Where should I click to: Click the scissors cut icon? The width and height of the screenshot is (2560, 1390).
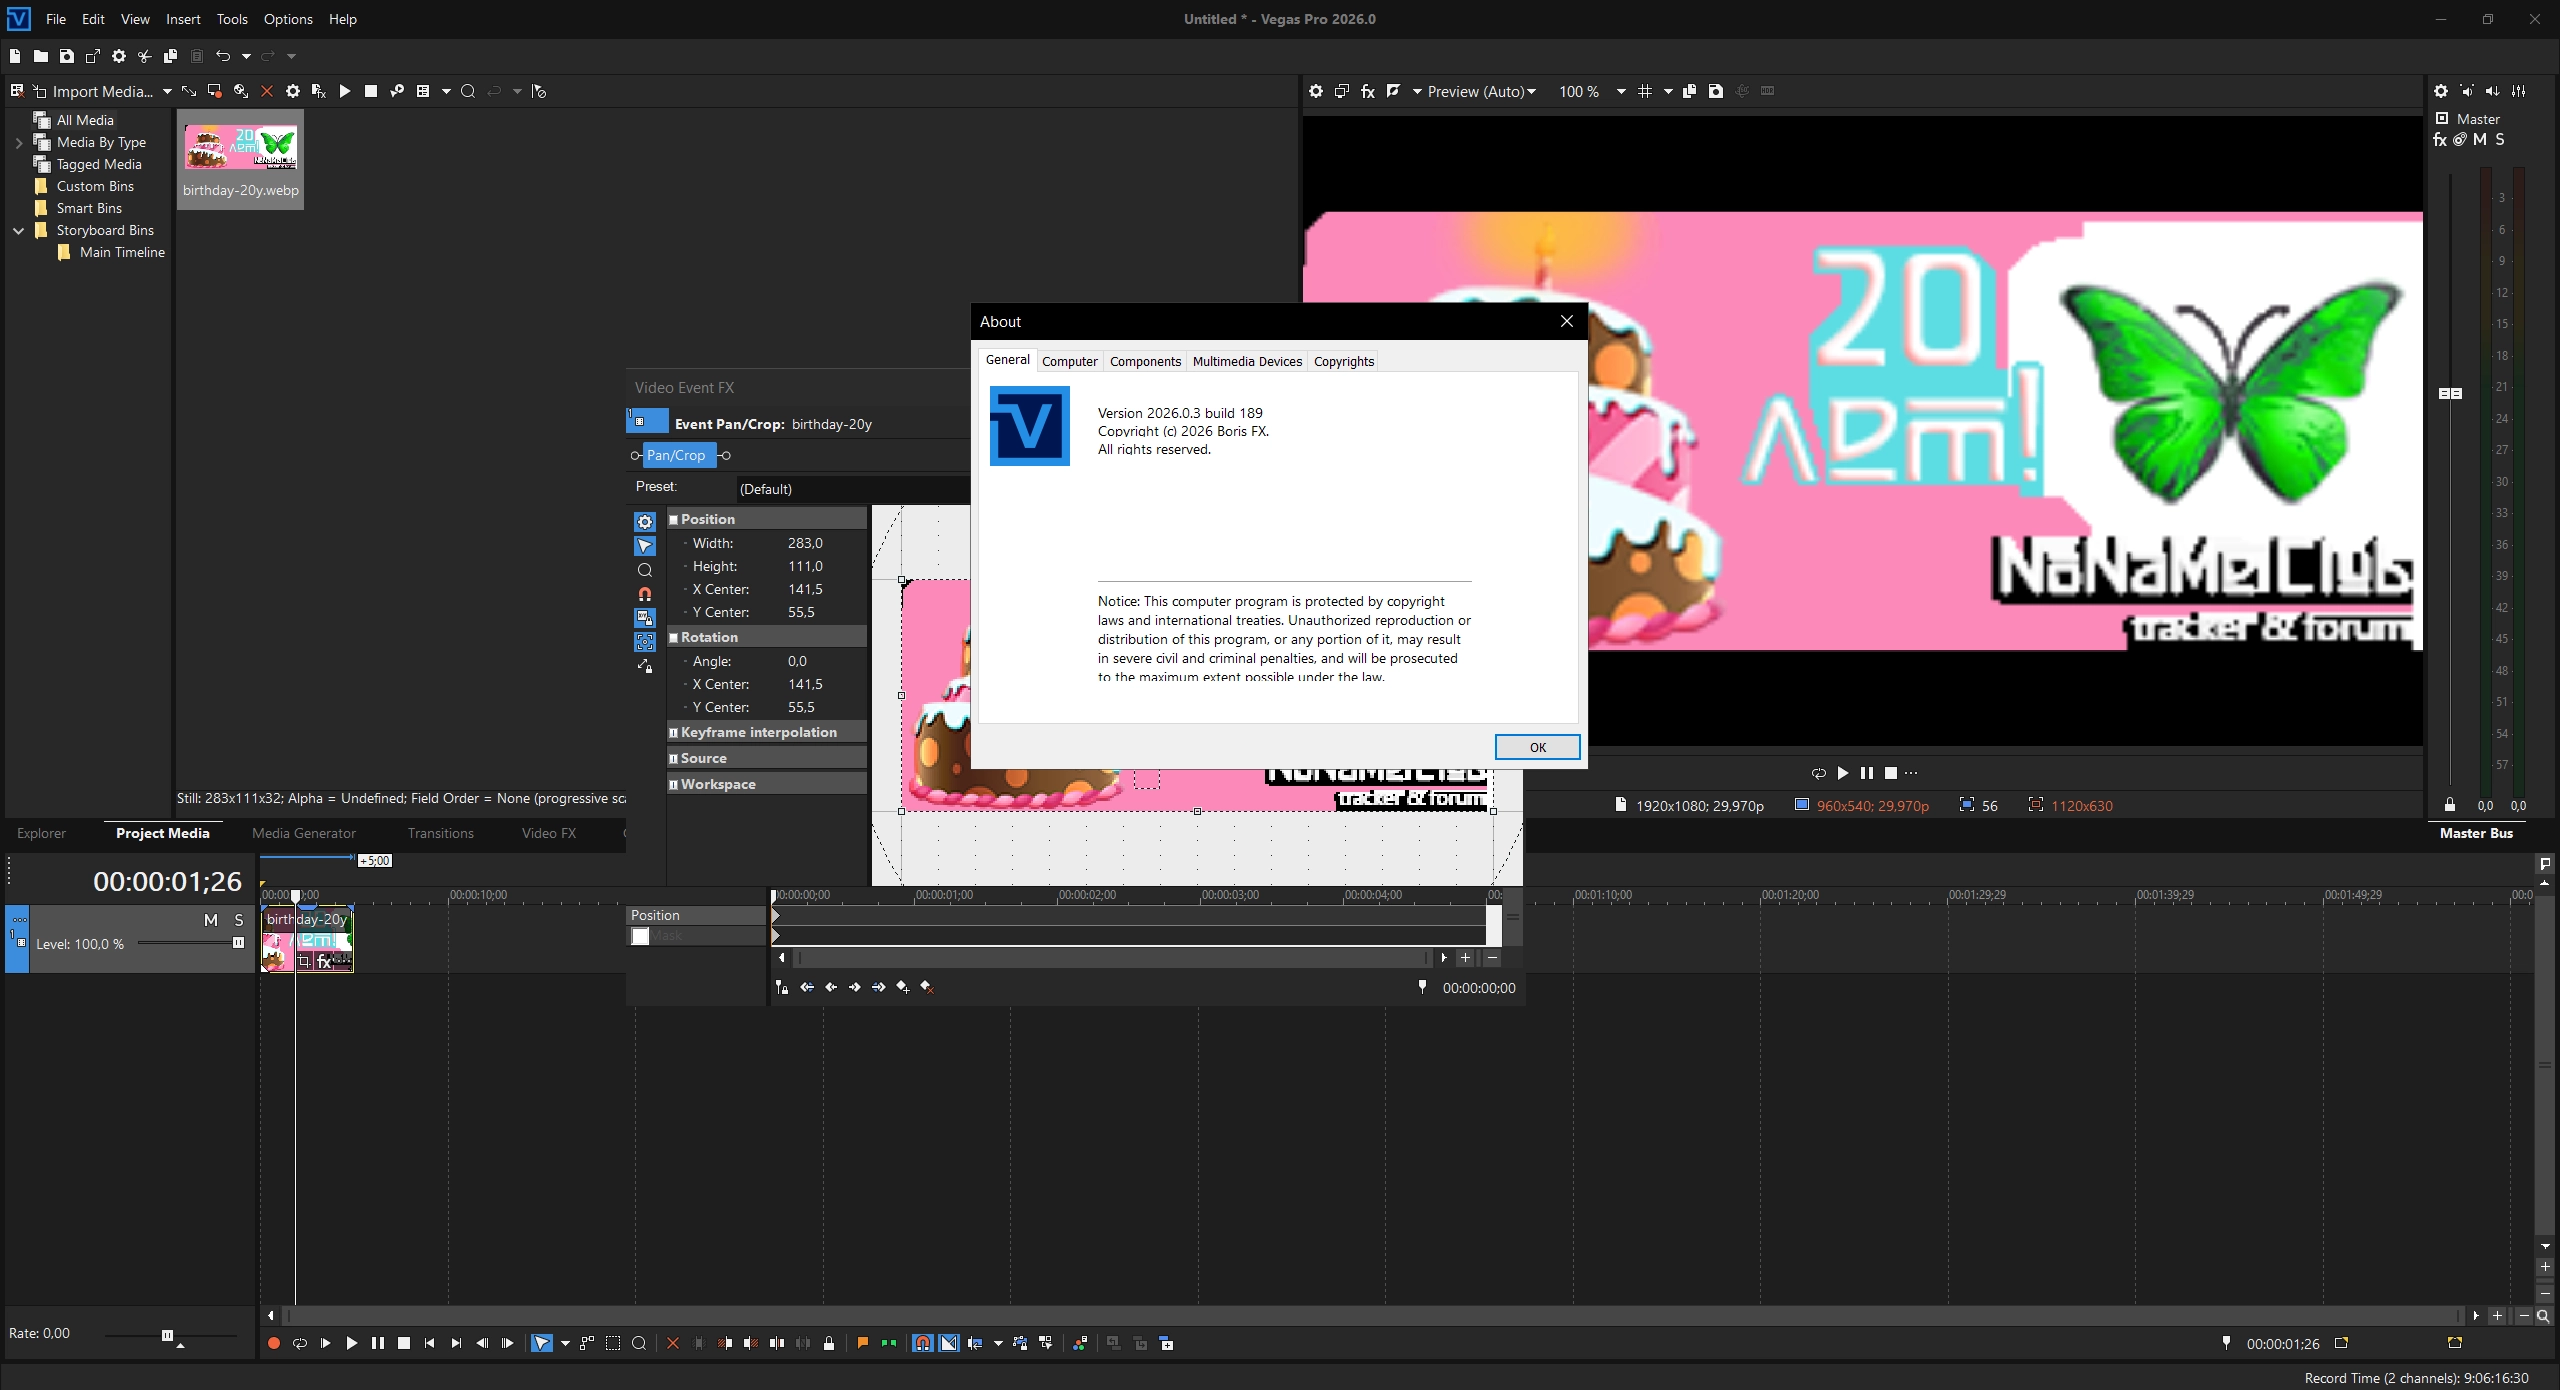pos(145,56)
